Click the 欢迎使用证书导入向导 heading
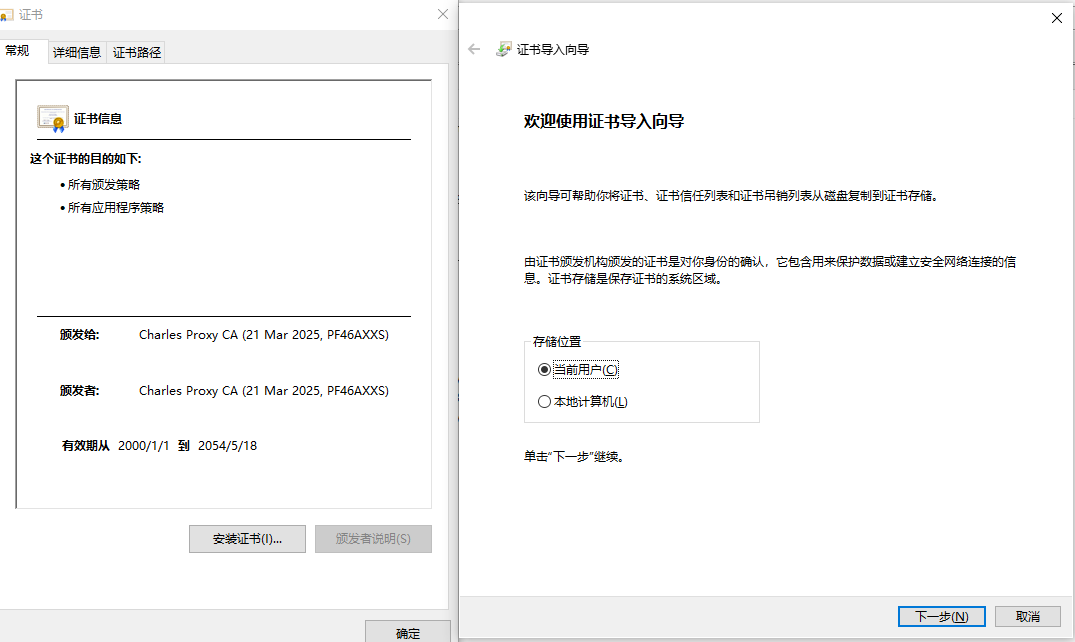This screenshot has height=642, width=1075. [604, 121]
